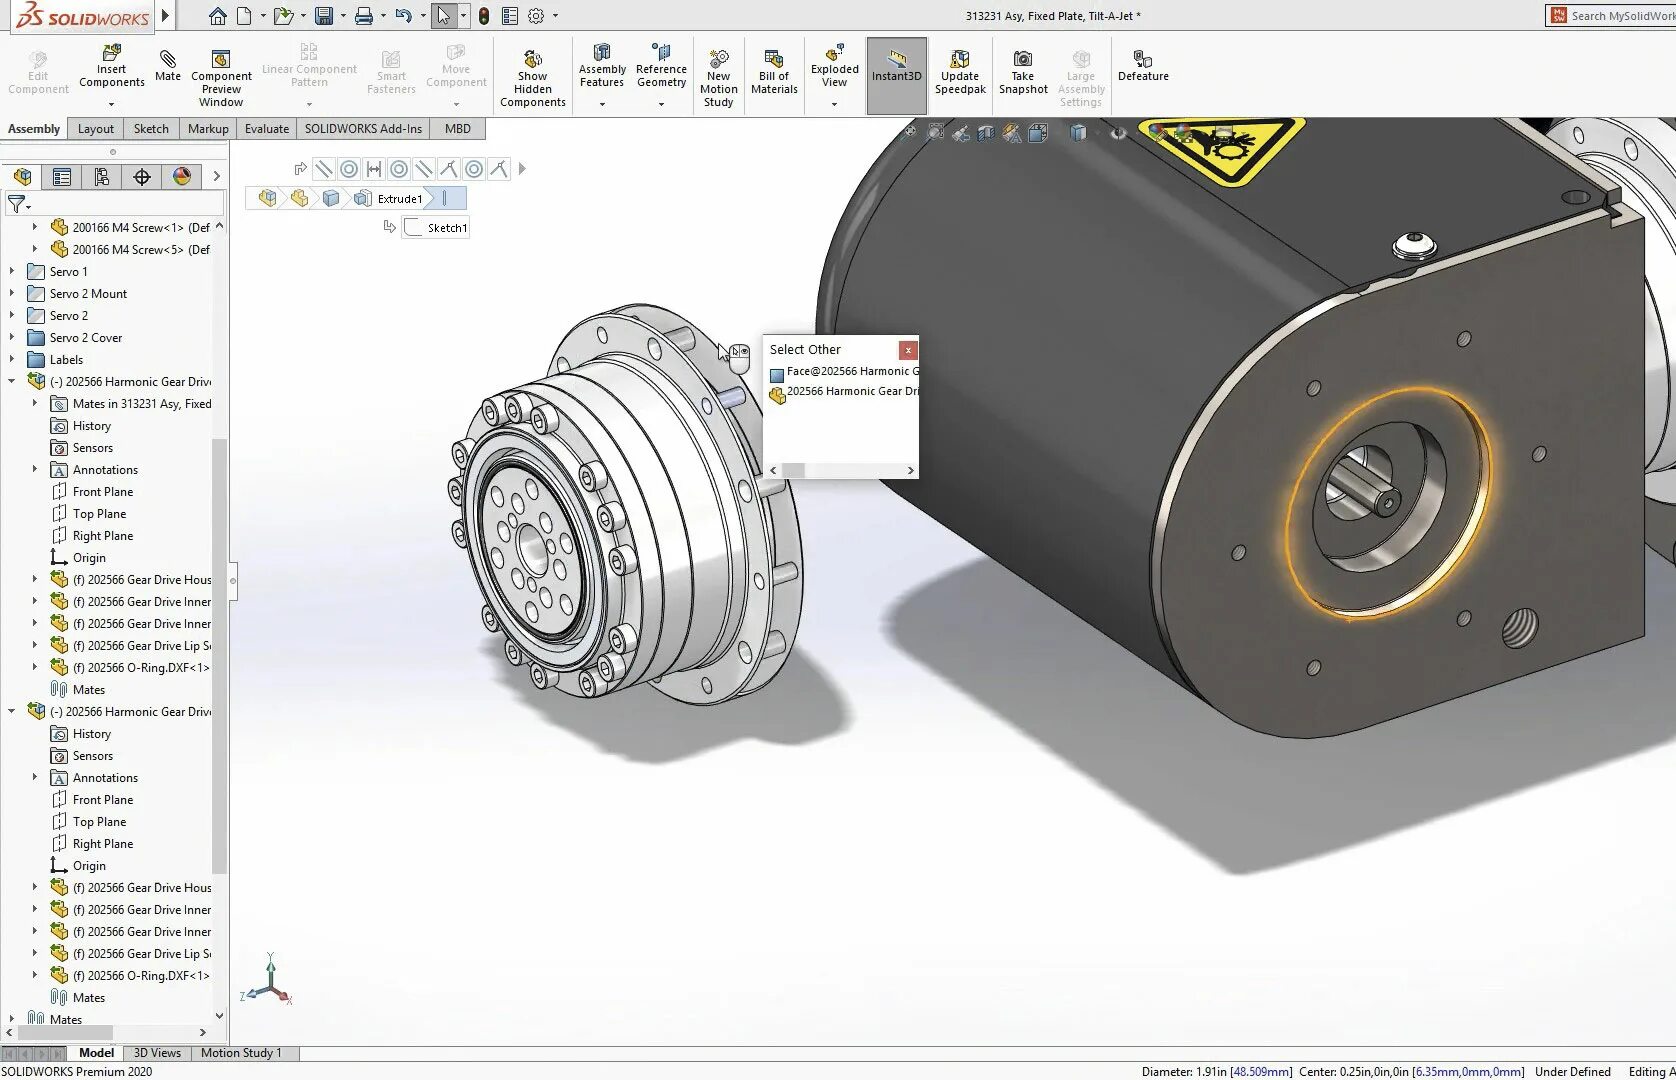Open the Model tab at the bottom
This screenshot has height=1080, width=1676.
click(x=96, y=1053)
